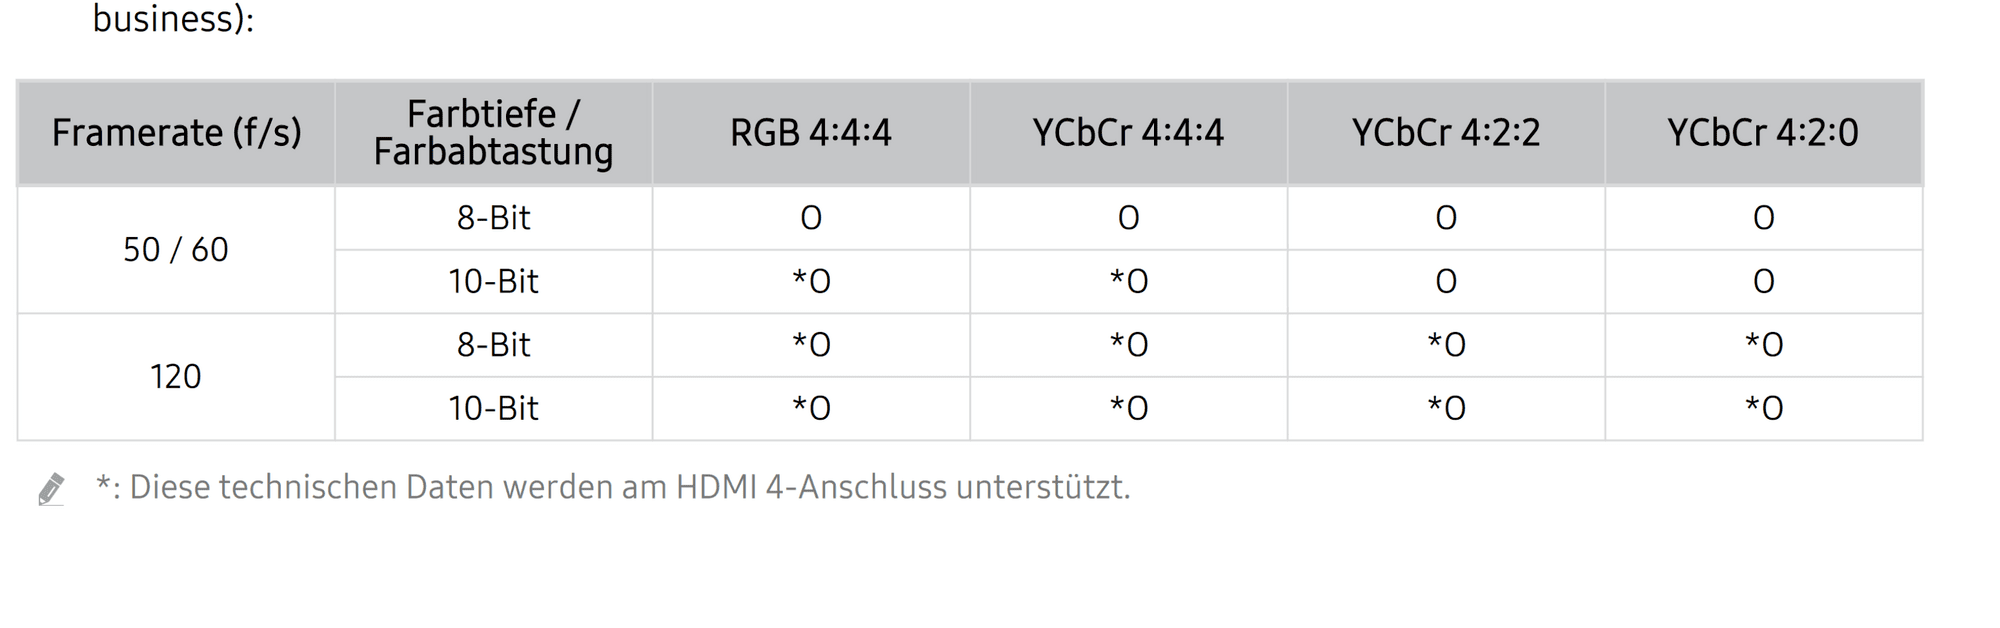Click the YCbCr 4:4:4 column header
2000x628 pixels.
coord(1128,133)
